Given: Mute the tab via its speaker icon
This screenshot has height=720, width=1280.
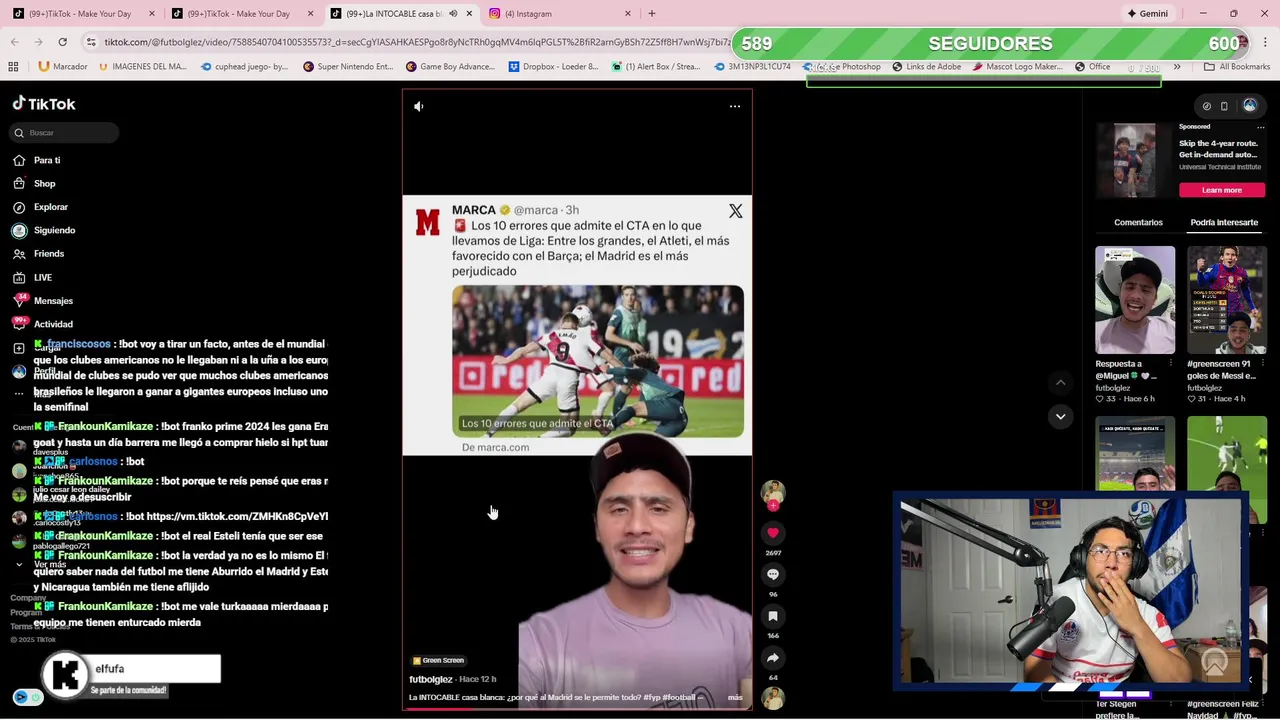Looking at the screenshot, I should click(x=453, y=14).
